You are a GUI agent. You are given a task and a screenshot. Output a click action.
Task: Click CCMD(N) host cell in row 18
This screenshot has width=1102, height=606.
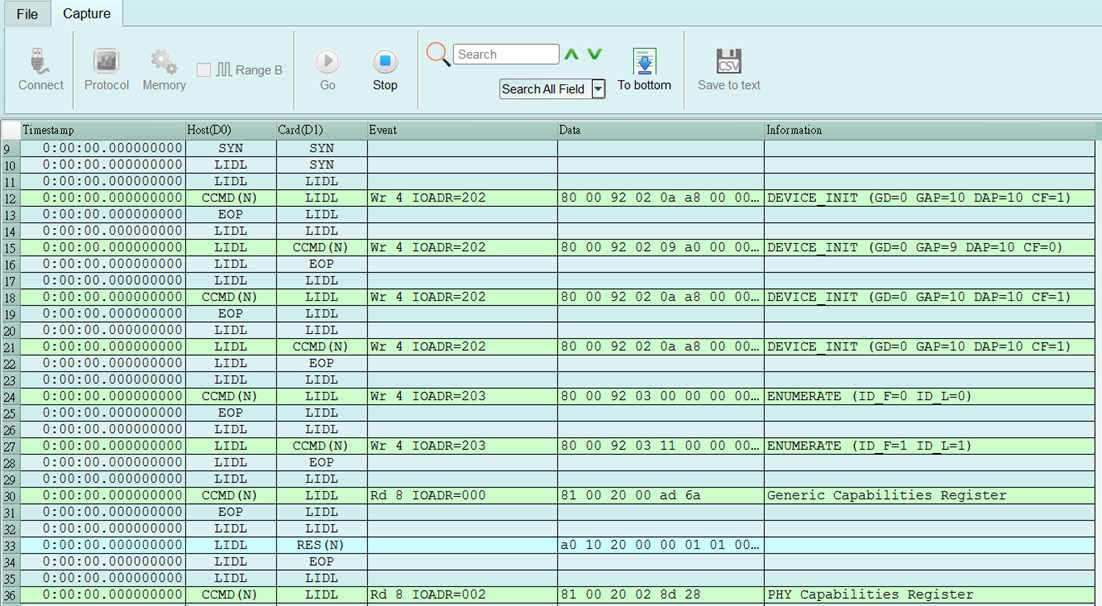pyautogui.click(x=231, y=297)
